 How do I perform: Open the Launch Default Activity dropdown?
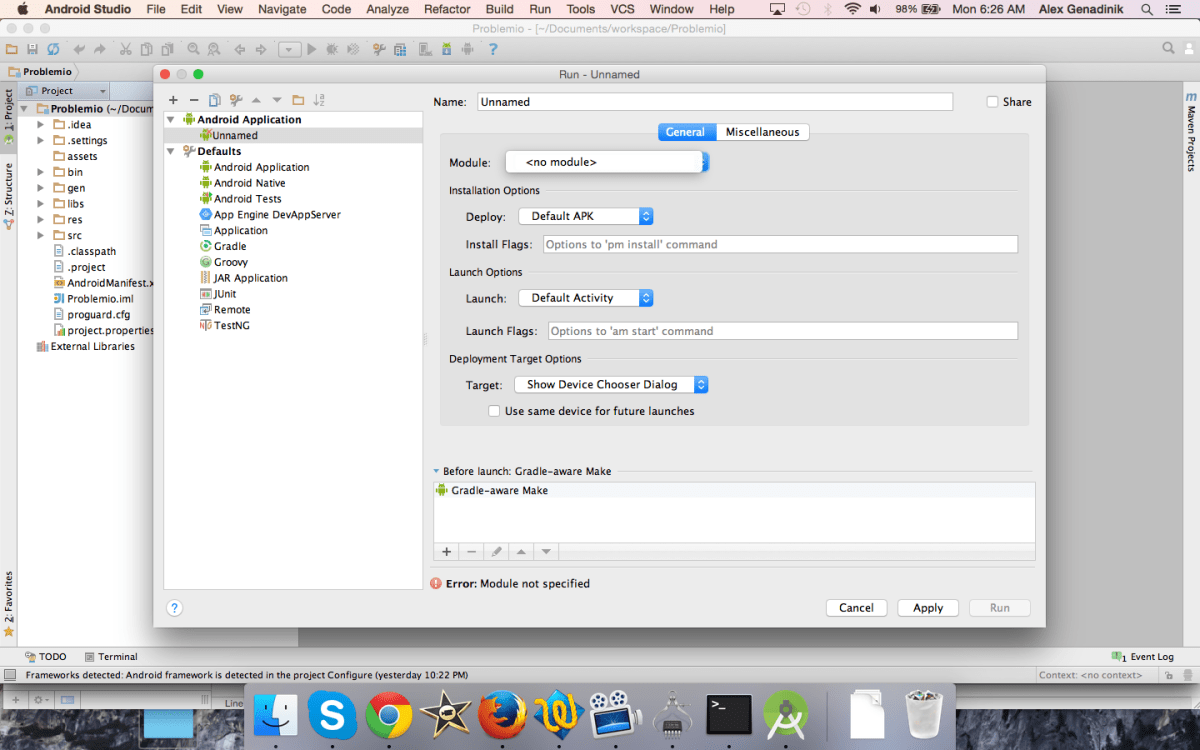tap(586, 298)
